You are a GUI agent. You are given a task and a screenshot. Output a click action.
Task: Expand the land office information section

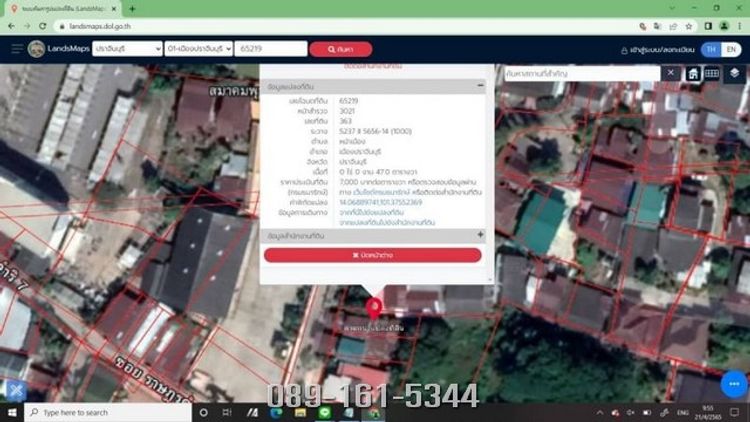pyautogui.click(x=480, y=235)
